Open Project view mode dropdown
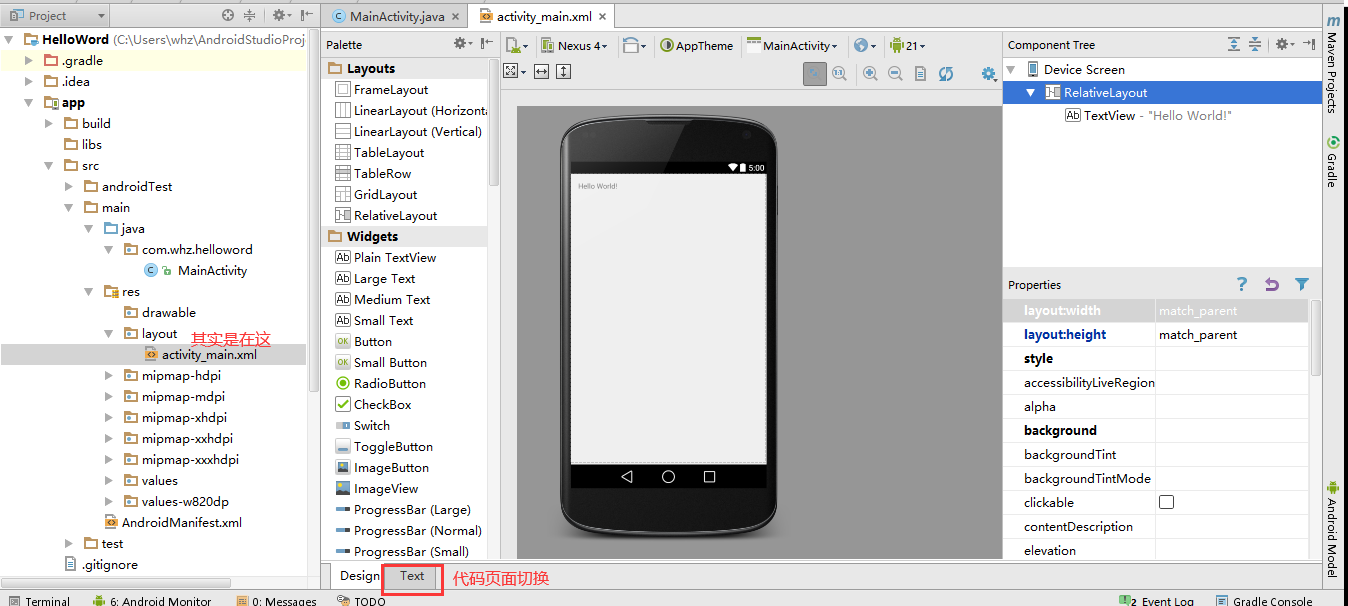The width and height of the screenshot is (1348, 606). pos(58,15)
